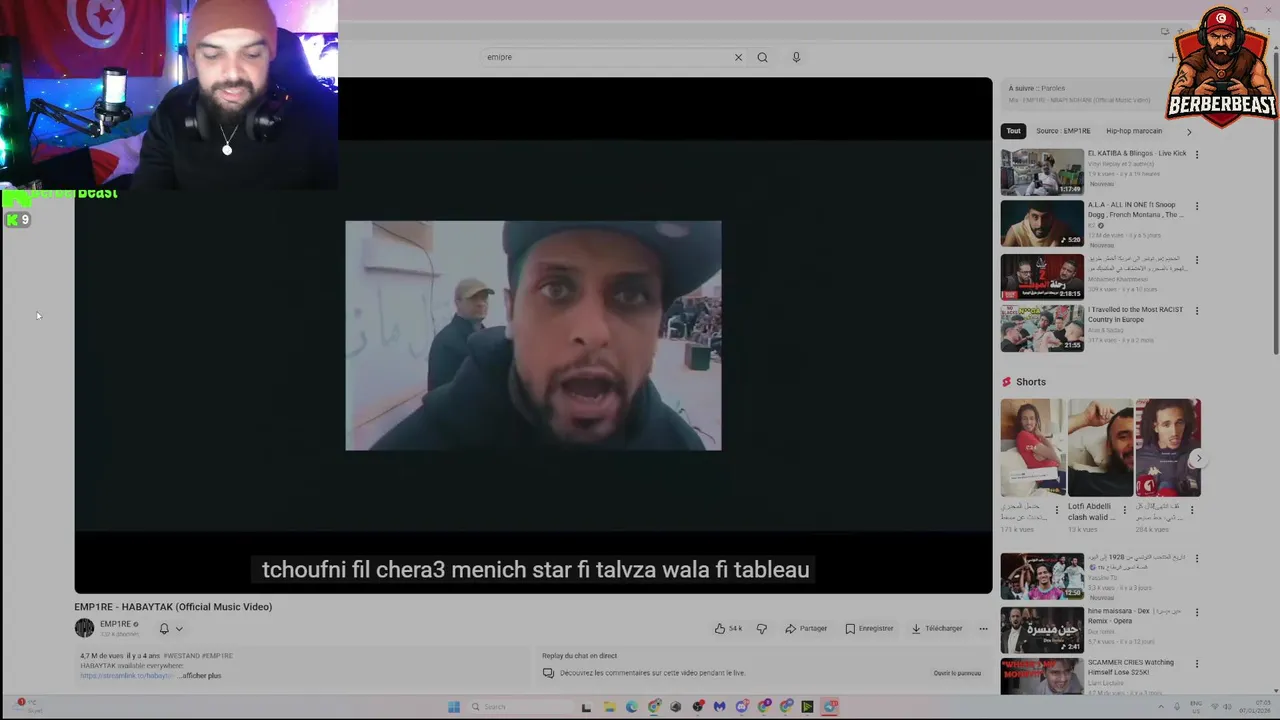Clear the search box with the X icon
This screenshot has width=1280, height=720.
(x=738, y=57)
